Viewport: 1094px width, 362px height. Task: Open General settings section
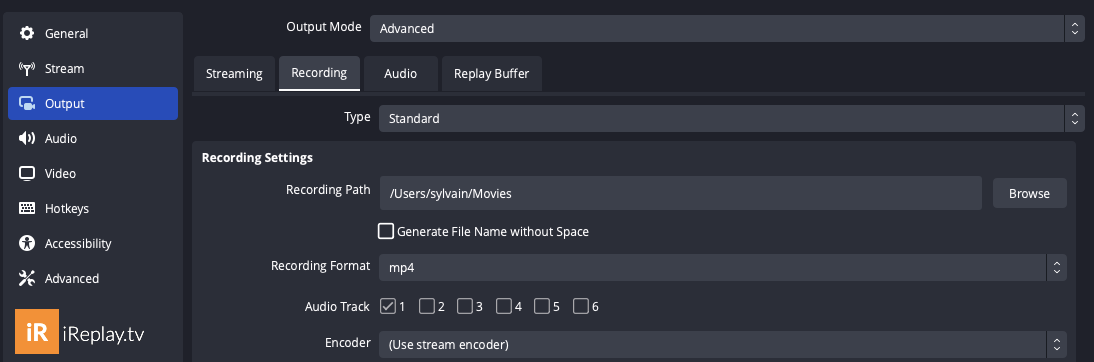[93, 33]
